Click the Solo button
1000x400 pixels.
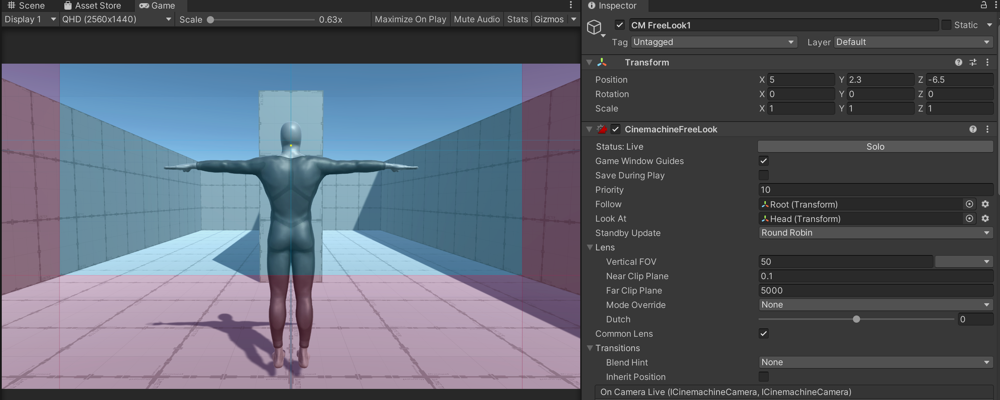[x=875, y=147]
